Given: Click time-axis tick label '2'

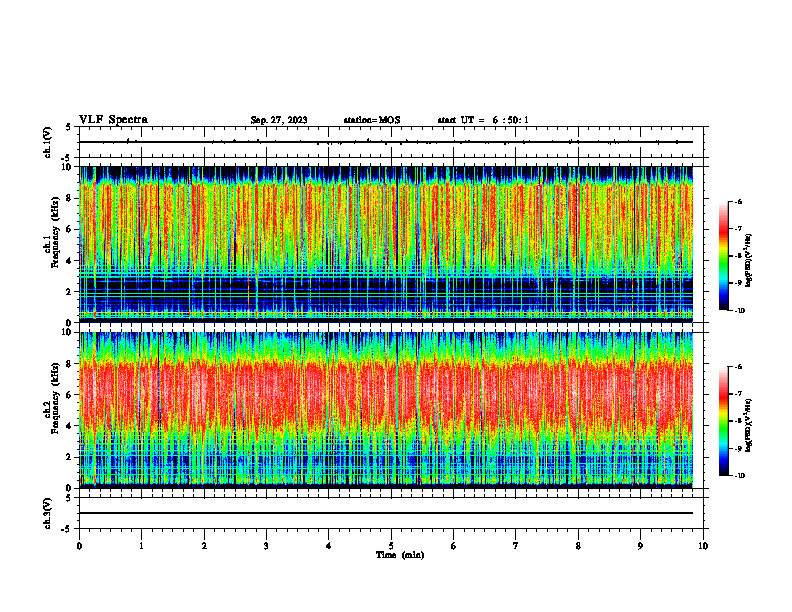Looking at the screenshot, I should 204,546.
